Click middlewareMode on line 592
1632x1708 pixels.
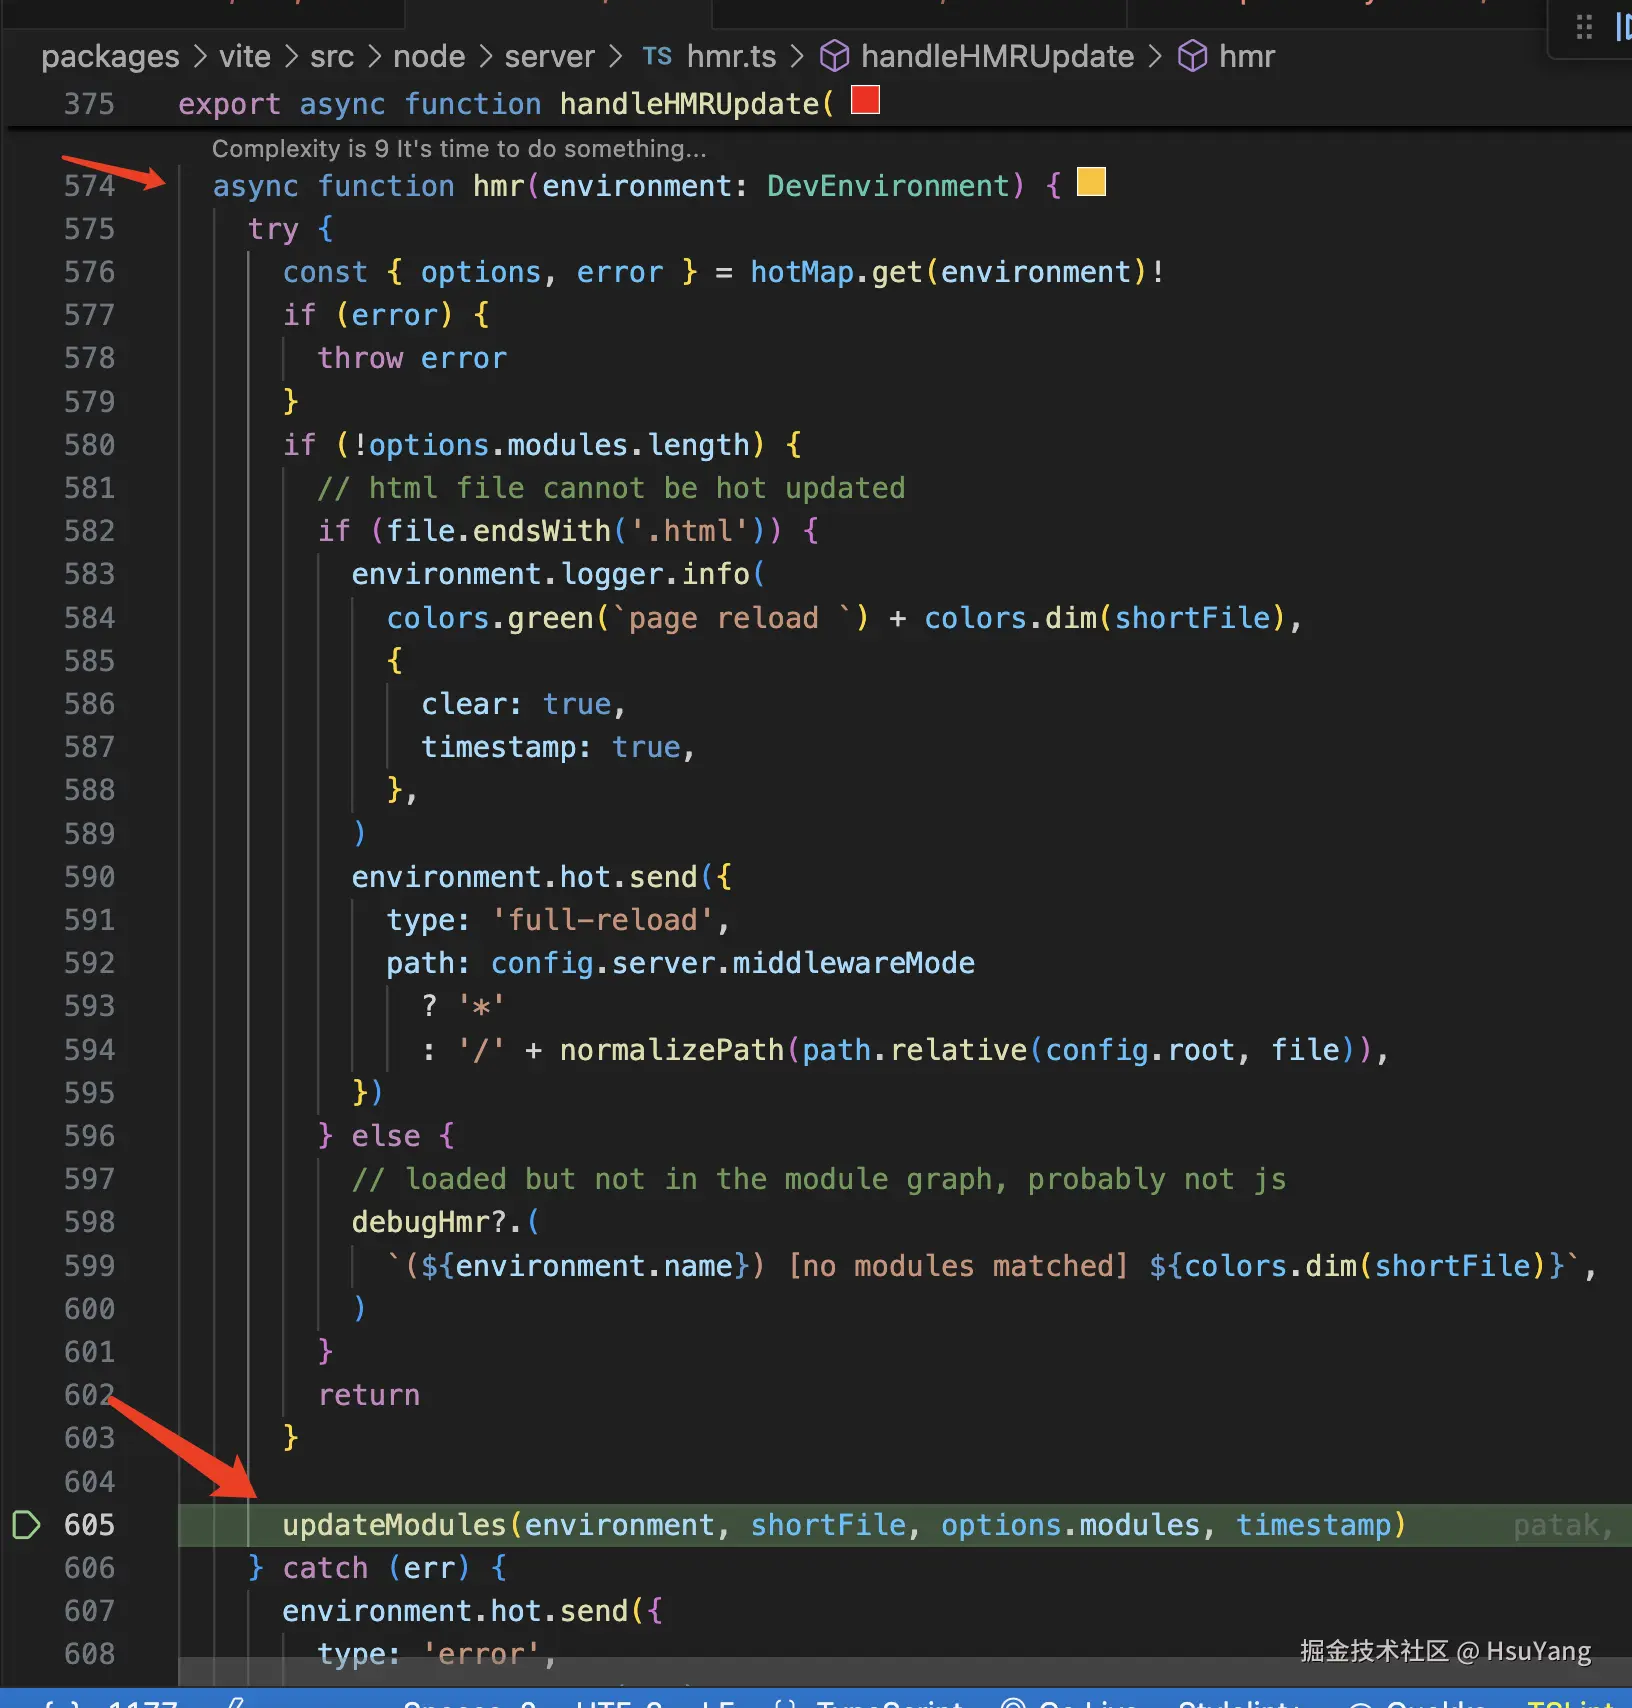coord(854,963)
